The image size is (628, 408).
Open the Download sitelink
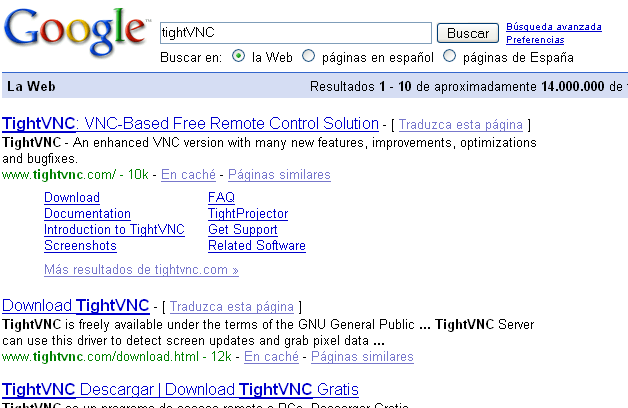point(72,197)
